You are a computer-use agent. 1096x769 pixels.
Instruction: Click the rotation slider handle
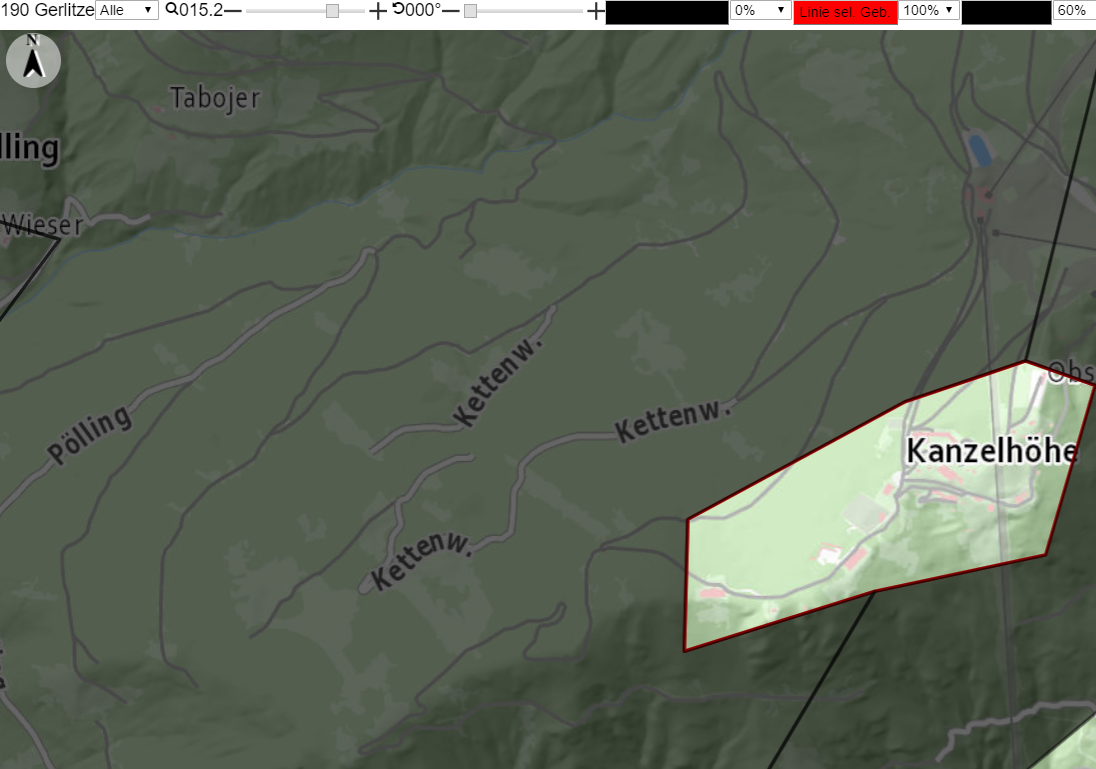[470, 10]
